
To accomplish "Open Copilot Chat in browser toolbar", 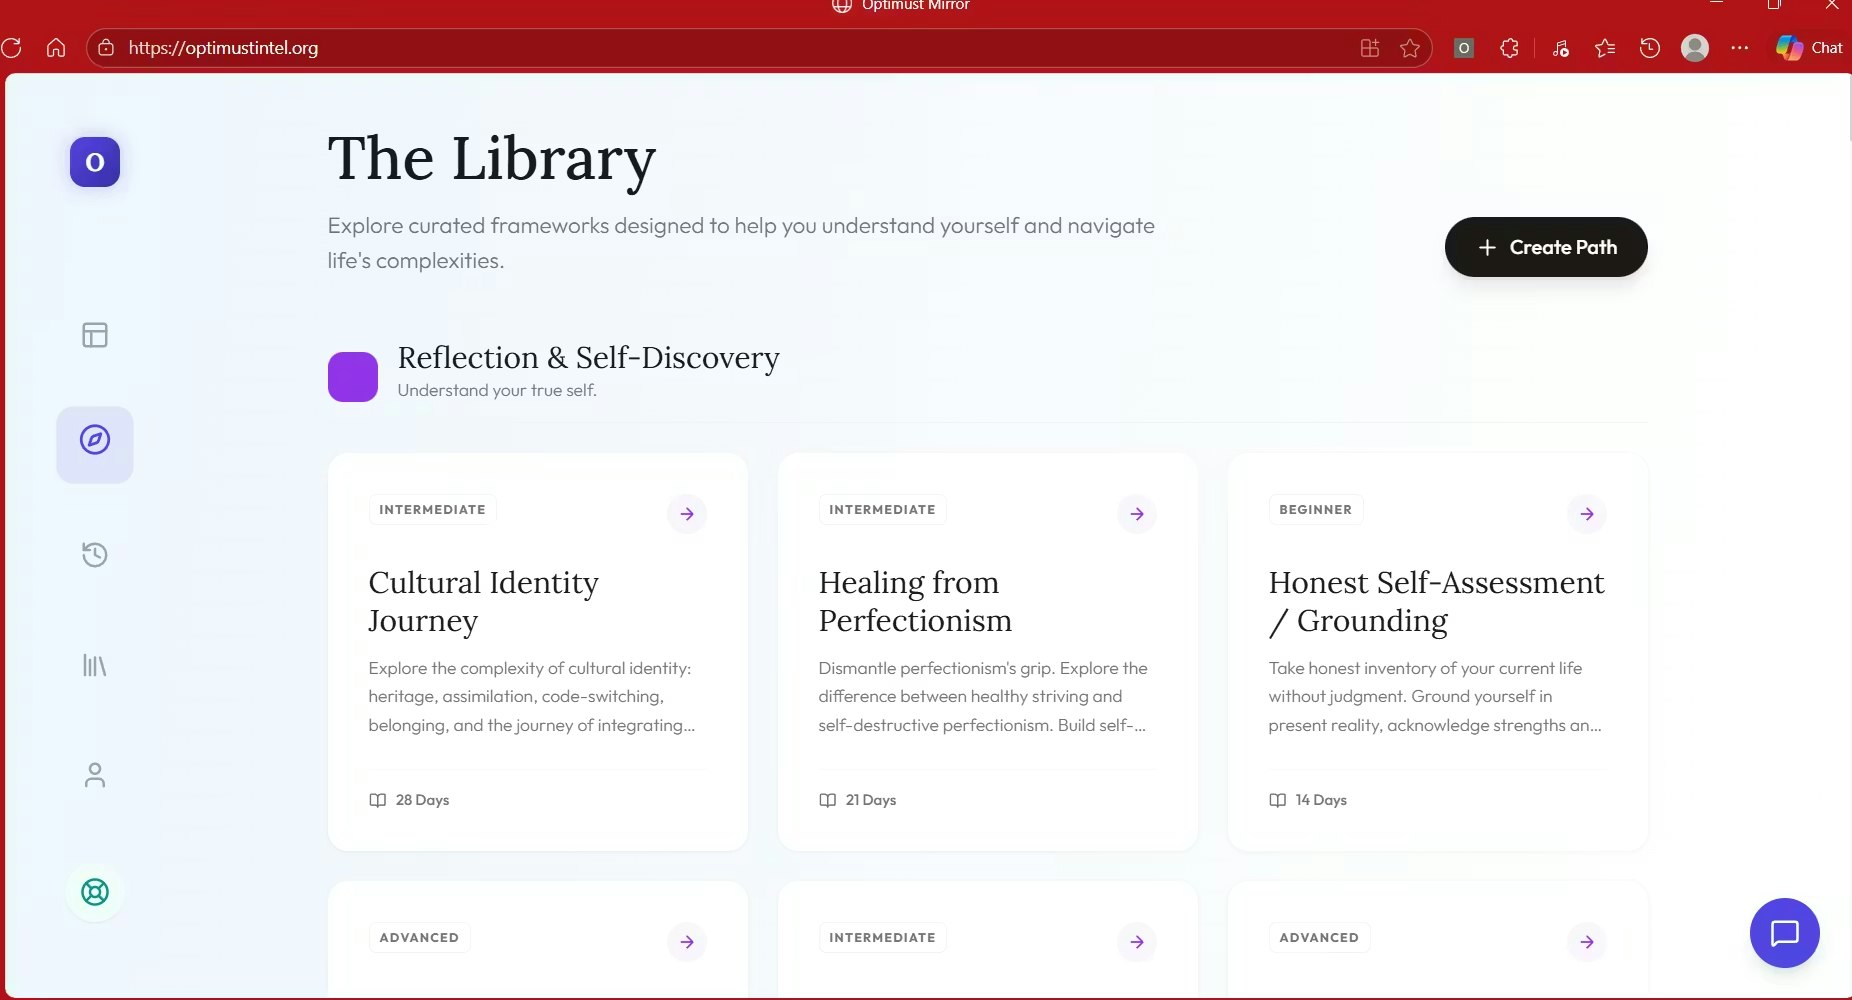I will tap(1809, 48).
